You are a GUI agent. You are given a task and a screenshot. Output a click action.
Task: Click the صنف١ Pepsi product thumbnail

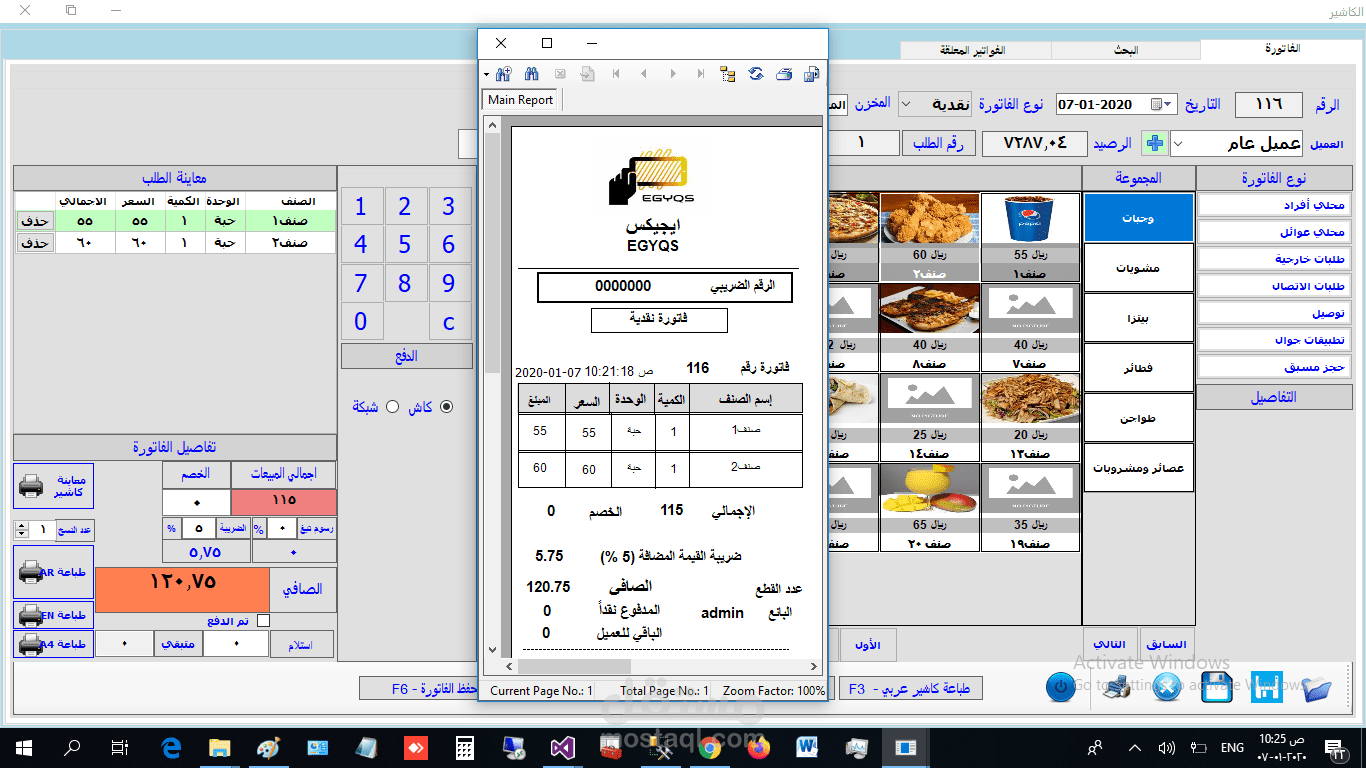pyautogui.click(x=1030, y=238)
